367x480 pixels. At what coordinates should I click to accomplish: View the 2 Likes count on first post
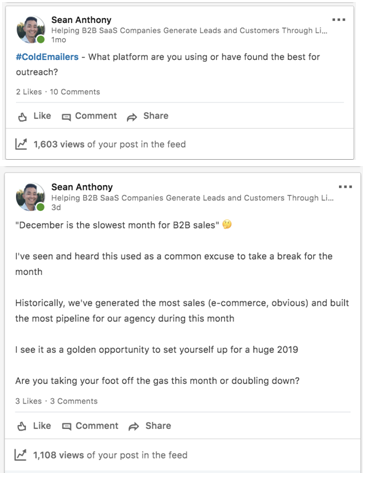(x=29, y=92)
